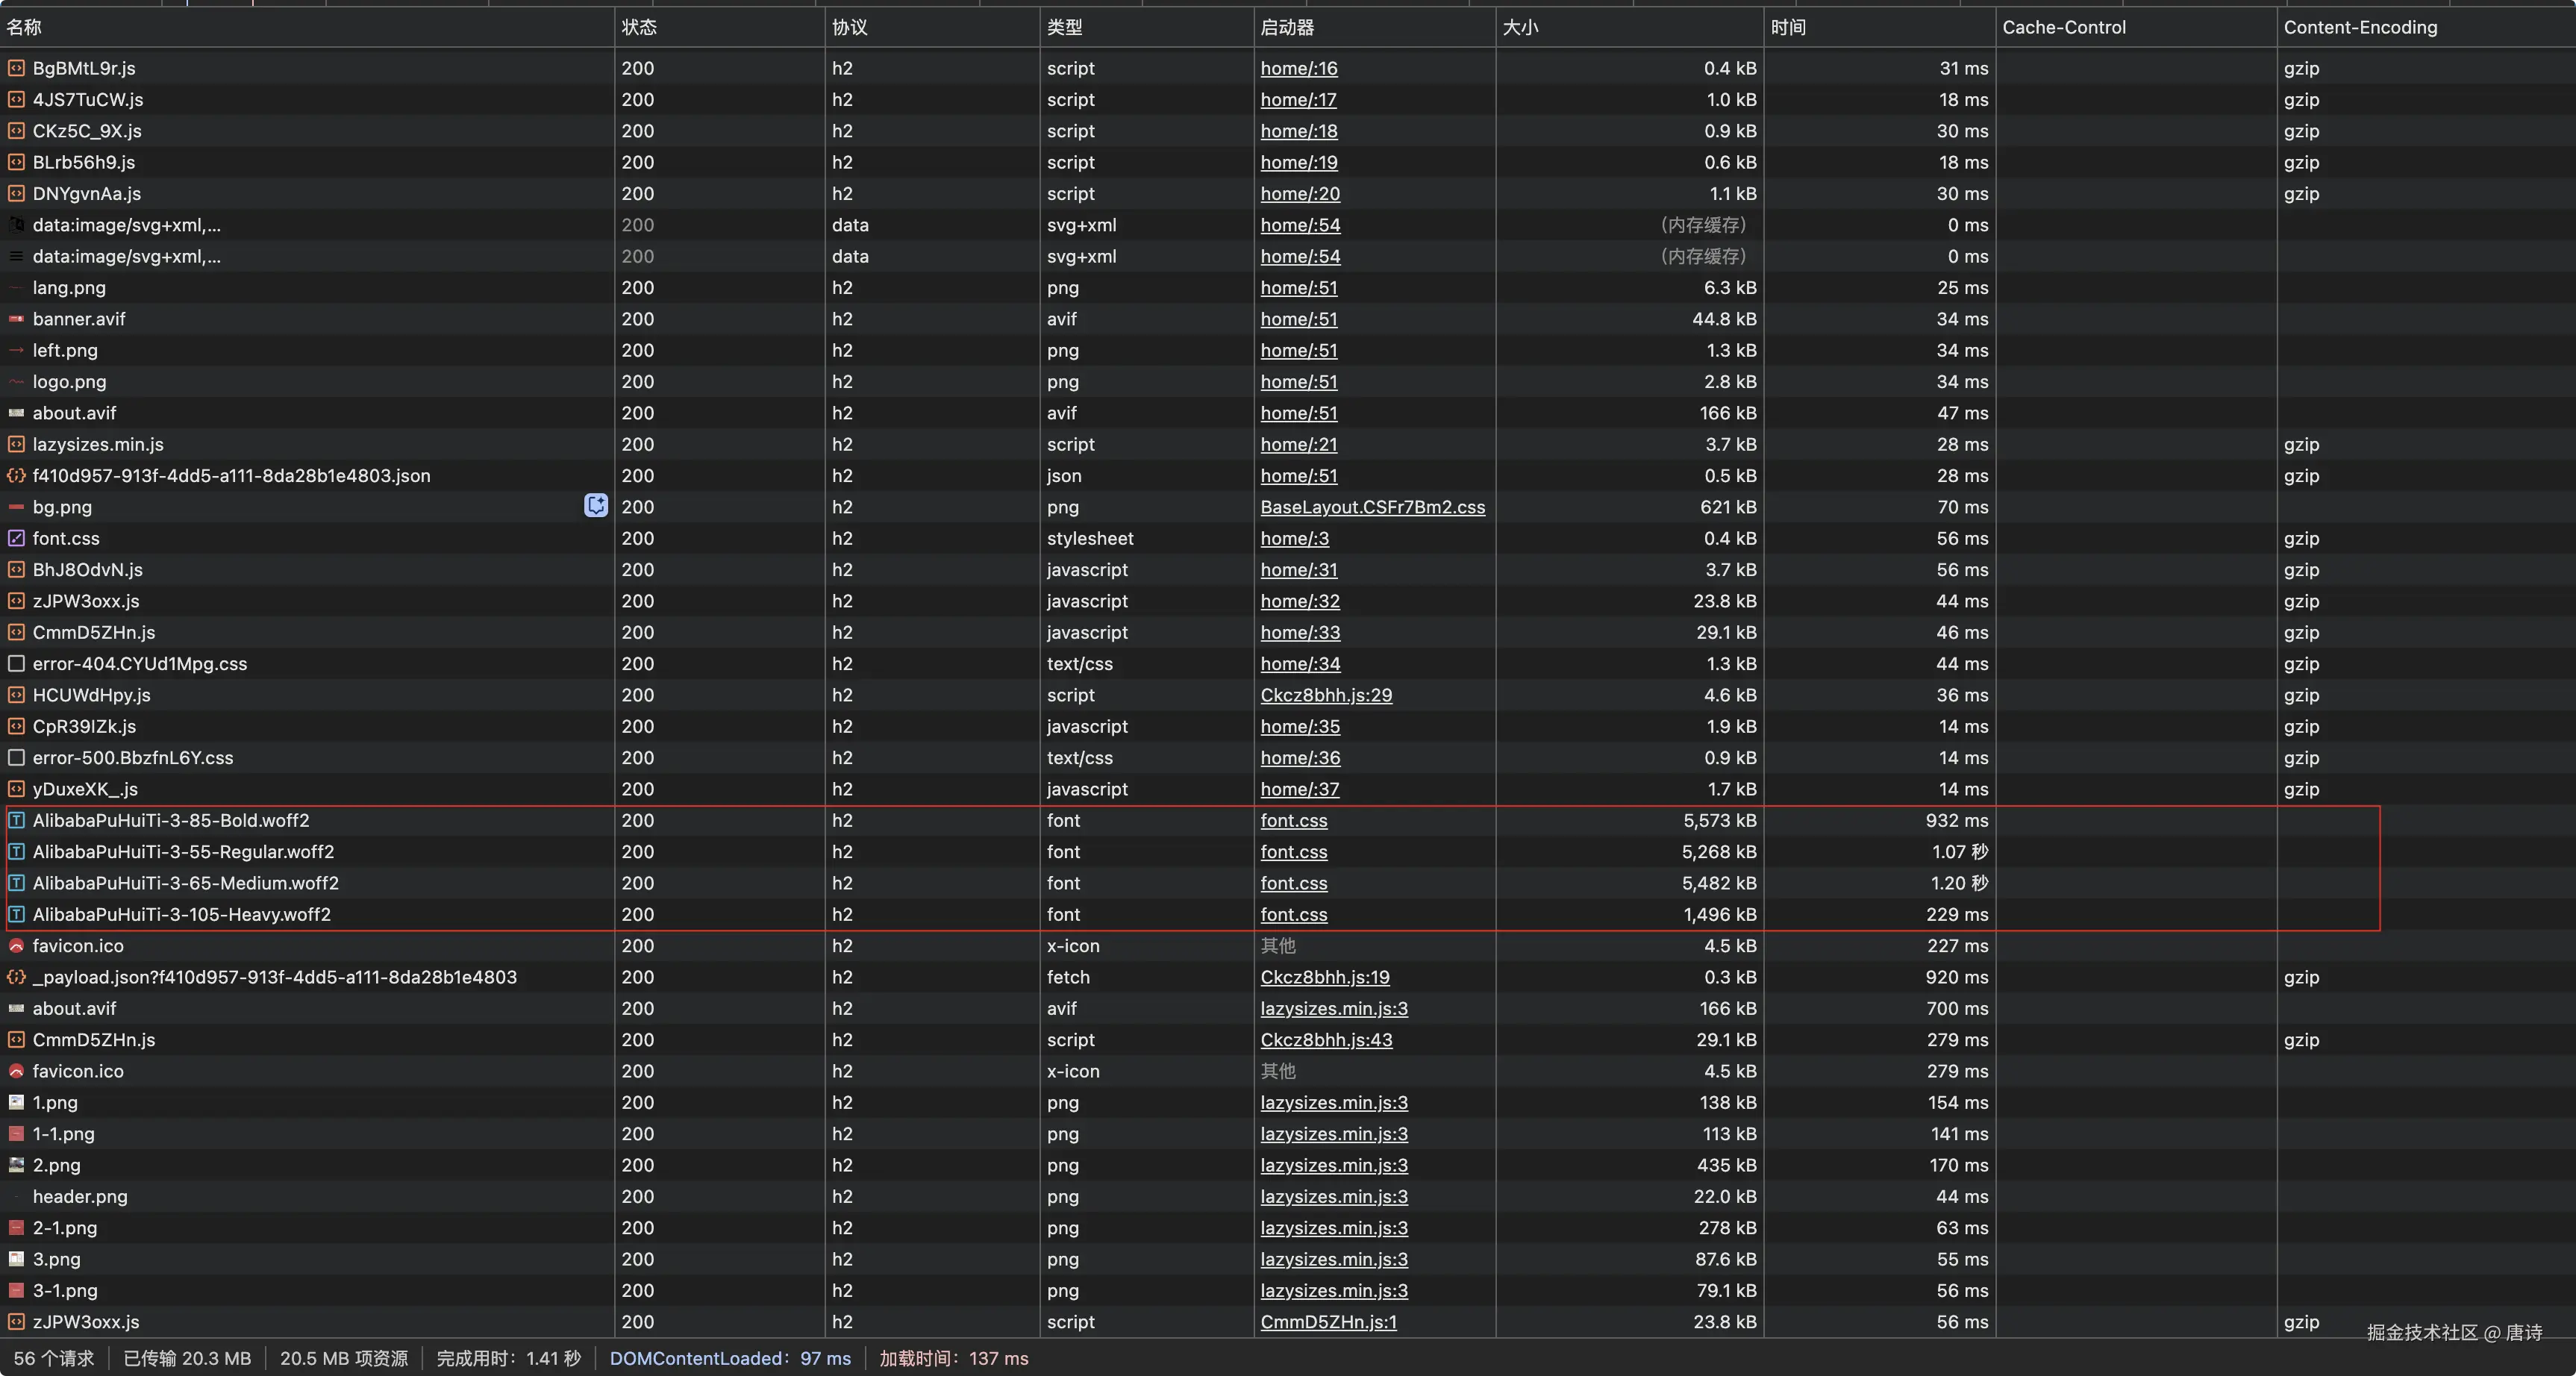Sort by the 名称 column header
Image resolution: width=2576 pixels, height=1376 pixels.
tap(24, 27)
